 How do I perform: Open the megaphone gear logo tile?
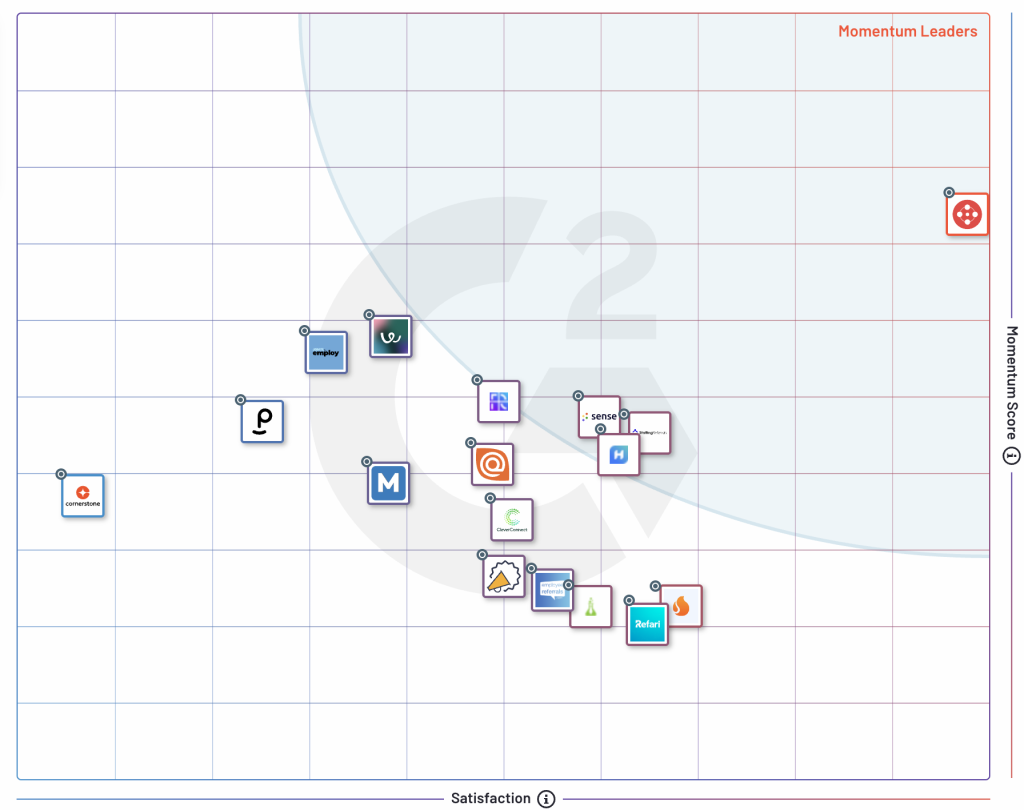(504, 576)
